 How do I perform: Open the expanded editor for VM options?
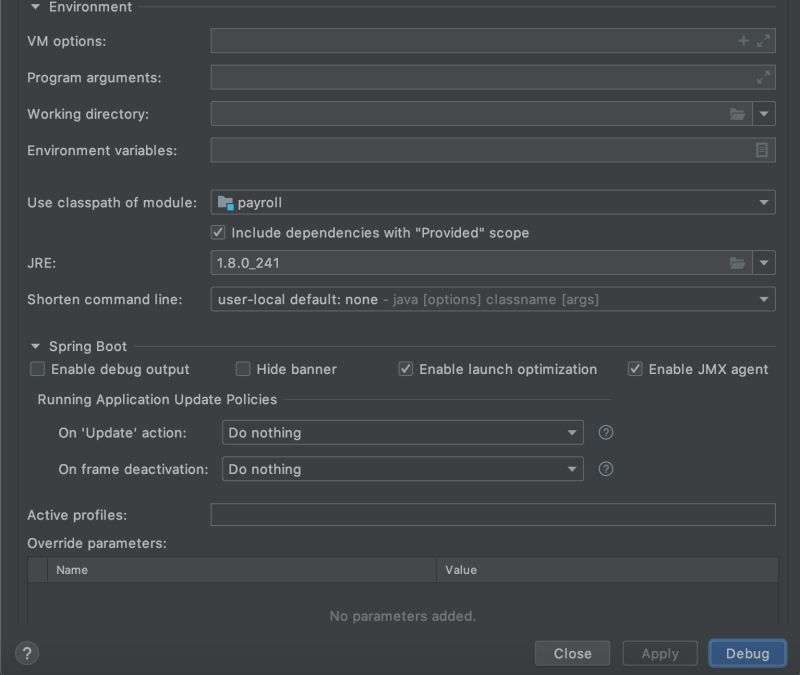762,40
